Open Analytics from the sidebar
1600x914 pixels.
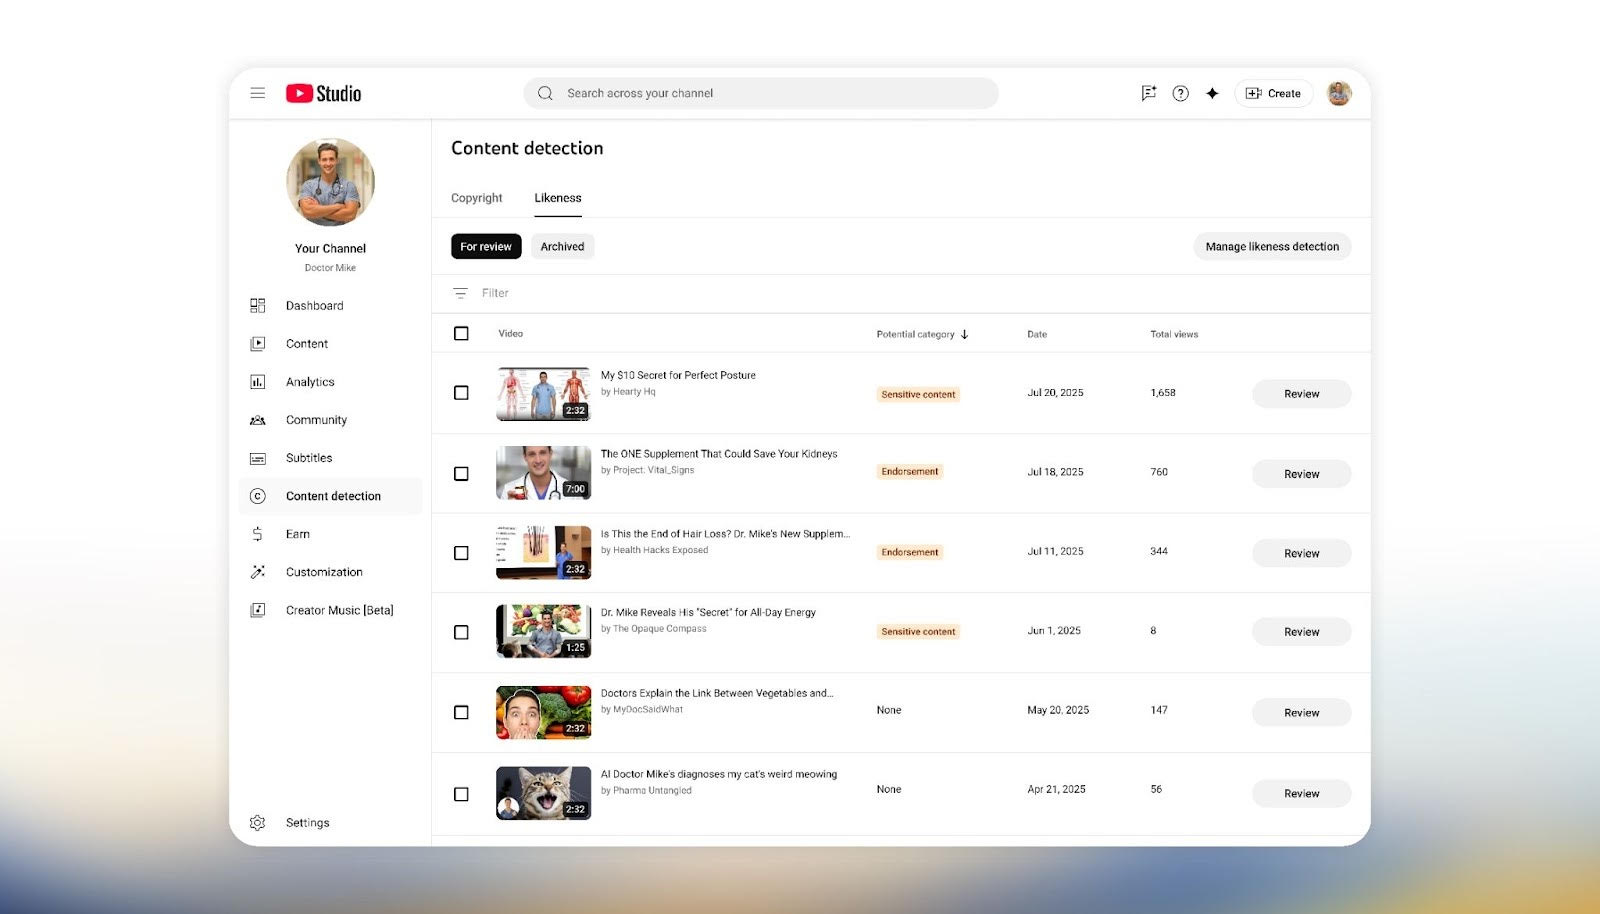pos(310,382)
